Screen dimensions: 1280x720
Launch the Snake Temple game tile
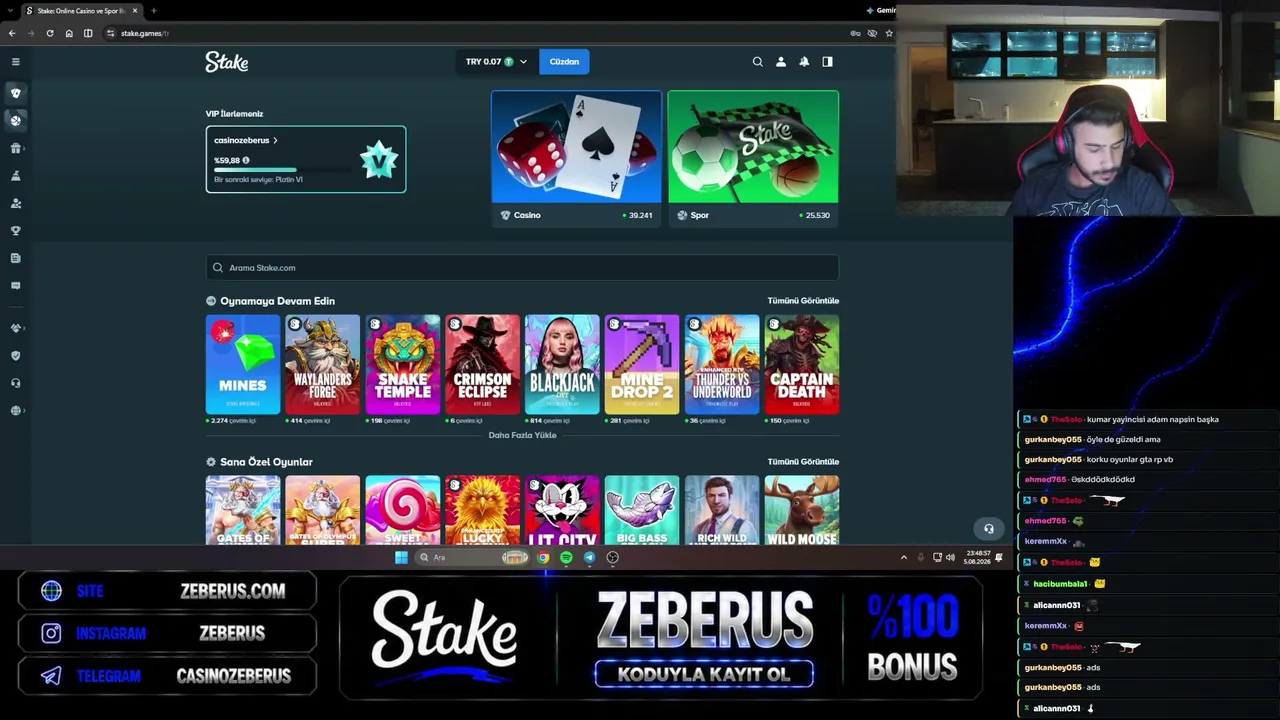402,364
